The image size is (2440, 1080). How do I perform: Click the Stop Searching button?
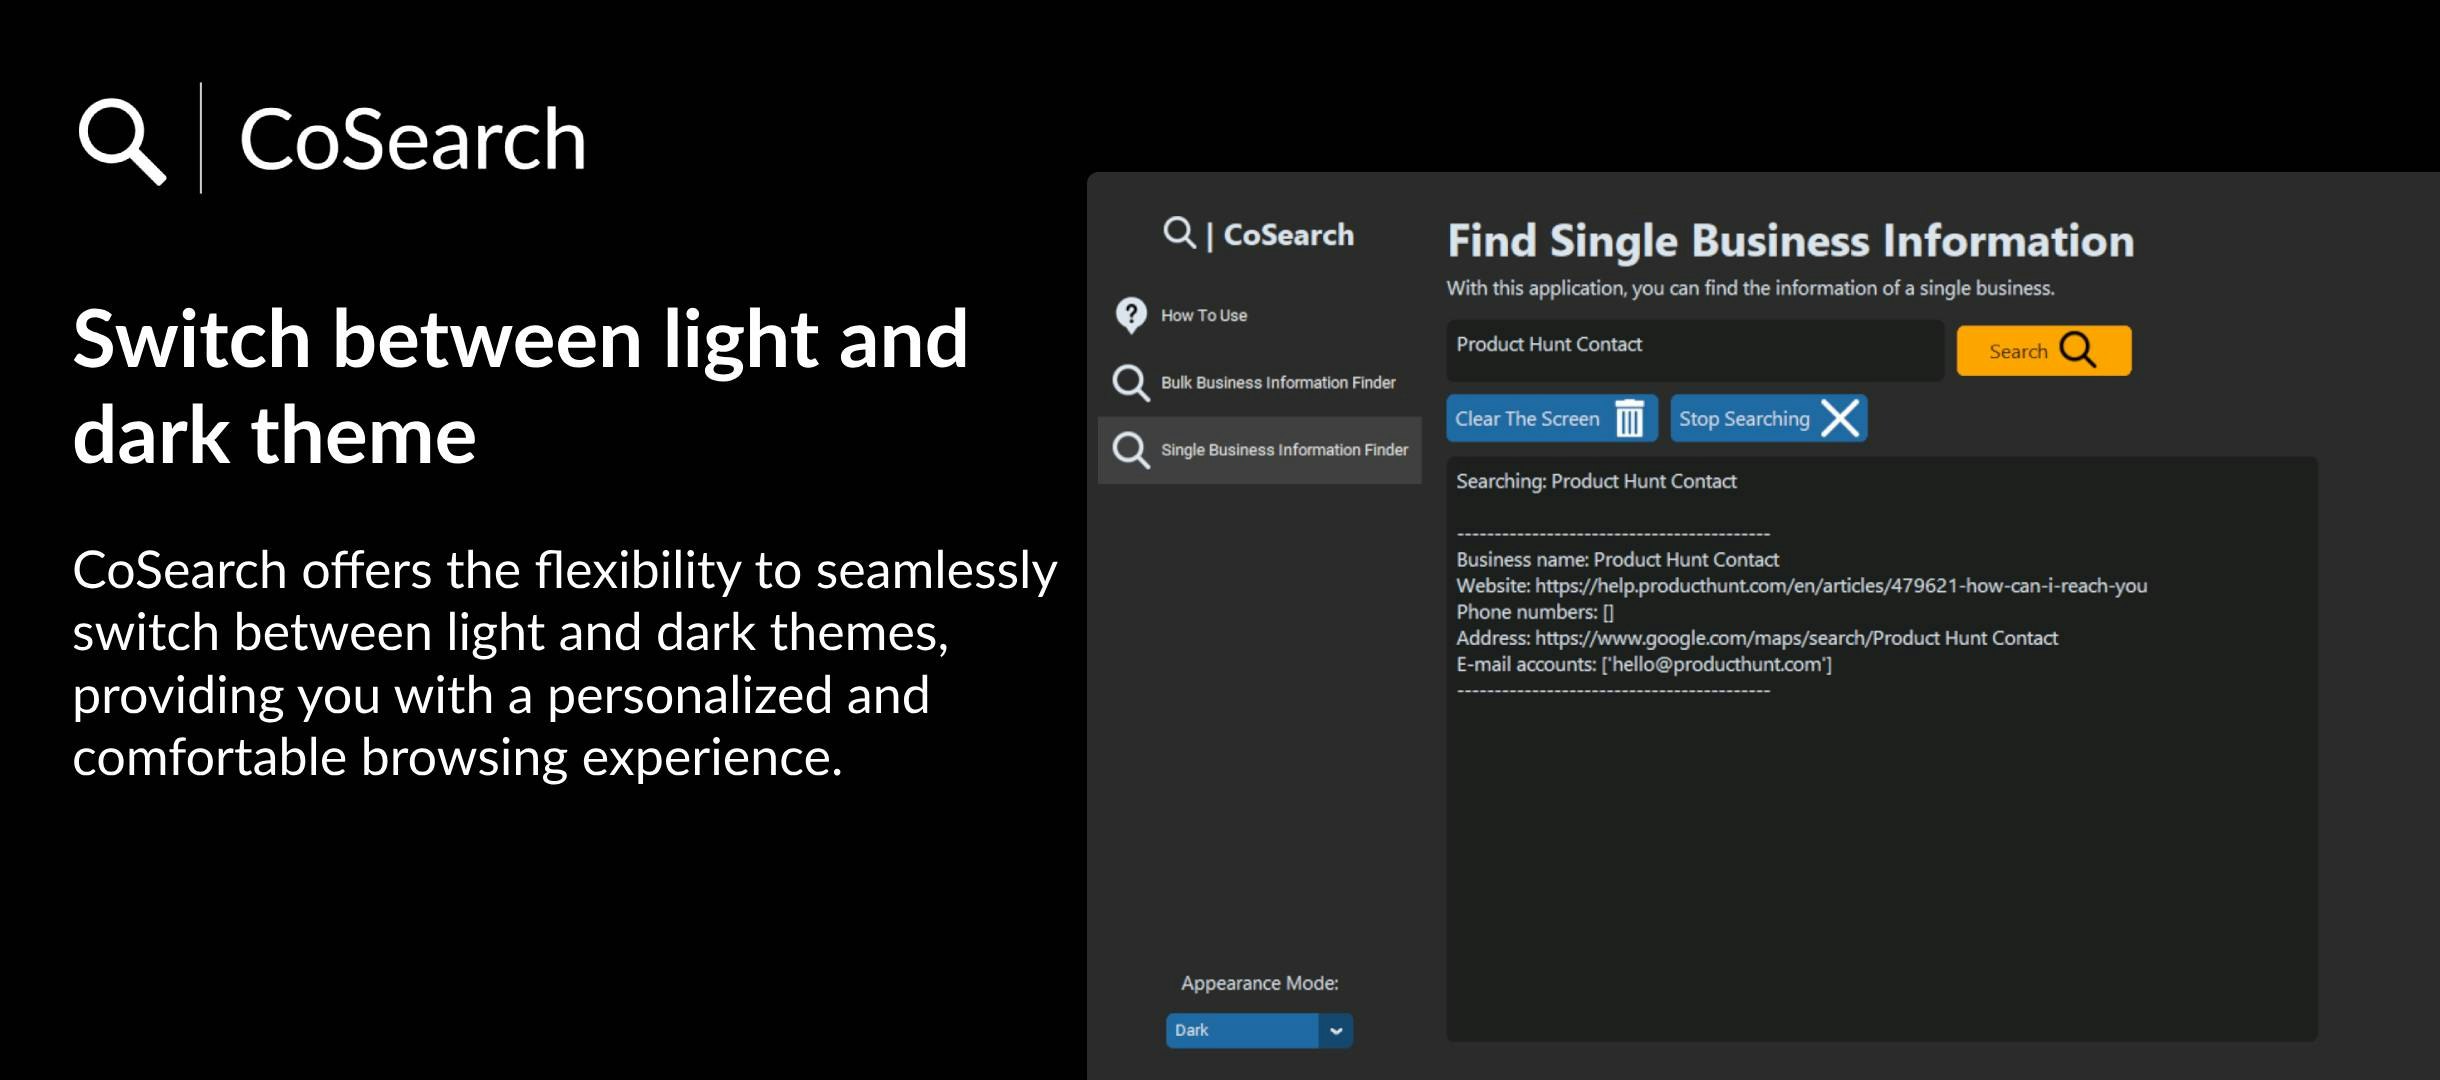click(x=1769, y=419)
